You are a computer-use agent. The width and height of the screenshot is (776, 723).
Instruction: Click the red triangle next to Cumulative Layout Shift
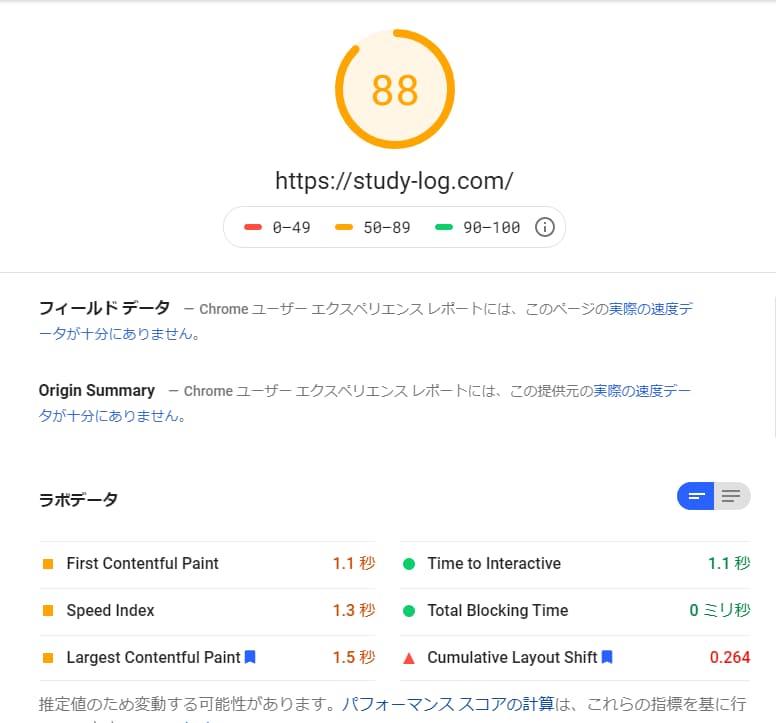point(409,658)
